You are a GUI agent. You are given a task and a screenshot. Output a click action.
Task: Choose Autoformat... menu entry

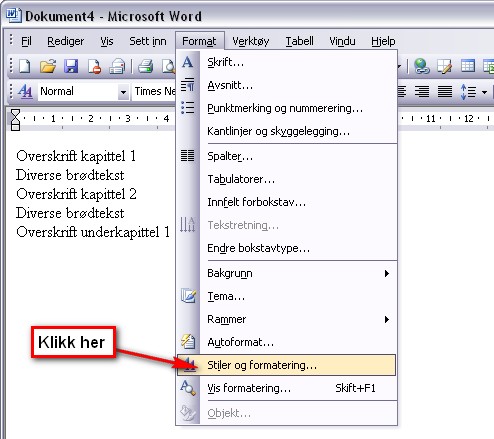pos(287,342)
